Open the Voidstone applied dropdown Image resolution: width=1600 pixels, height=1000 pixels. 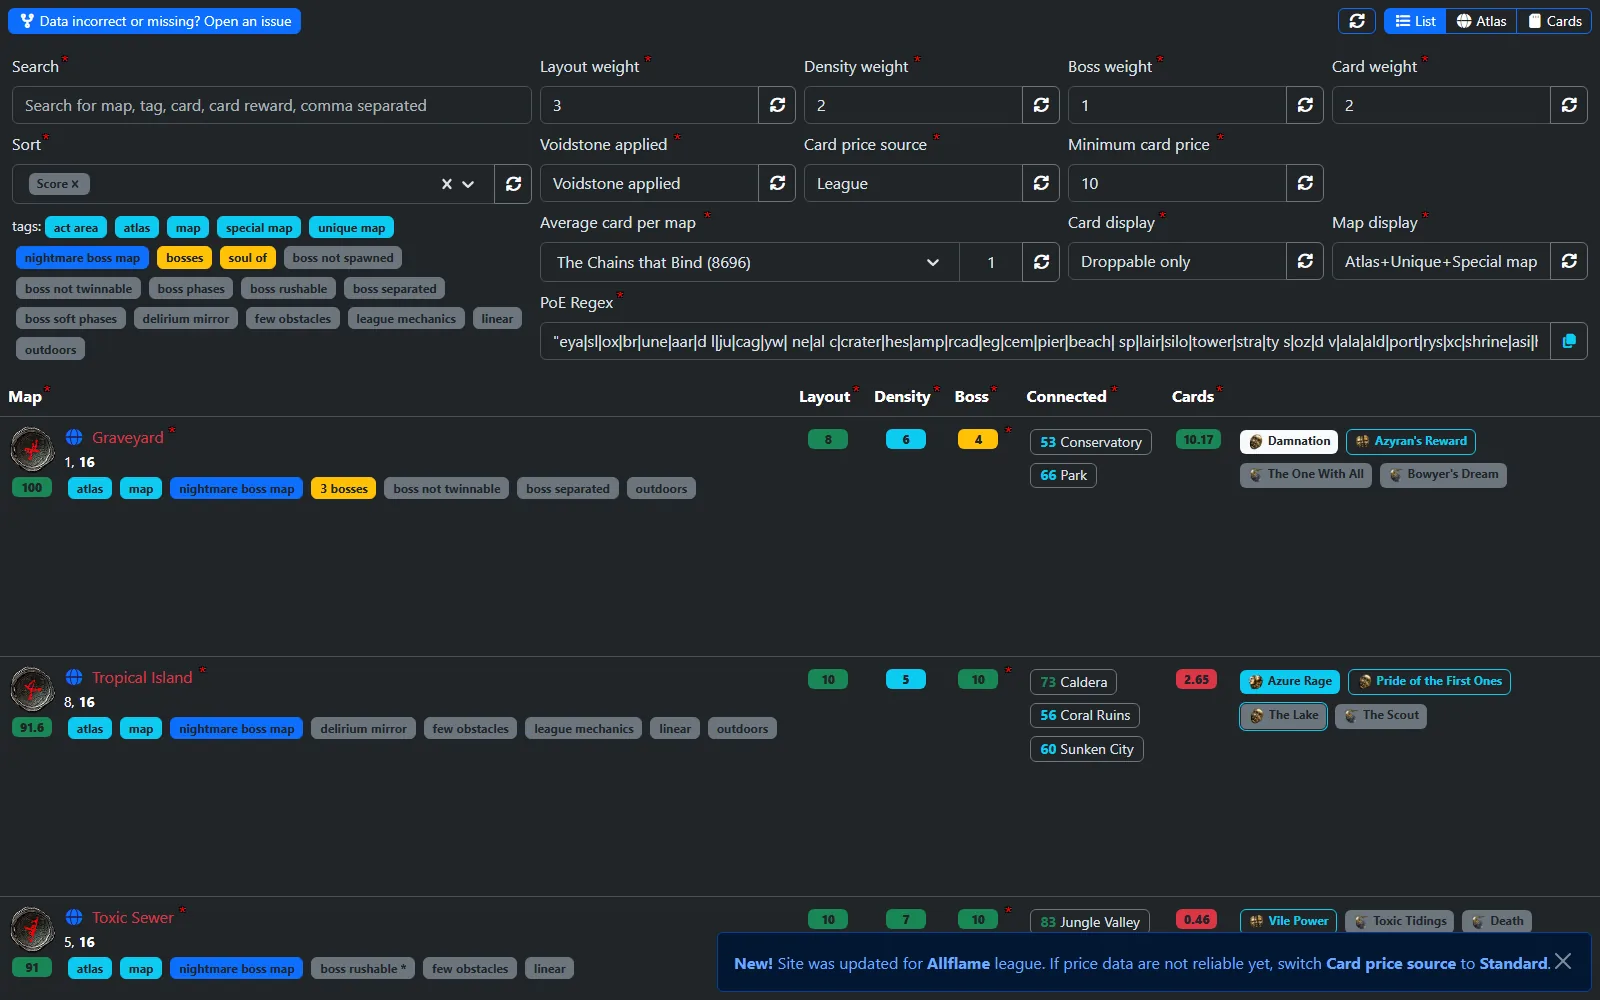[649, 183]
